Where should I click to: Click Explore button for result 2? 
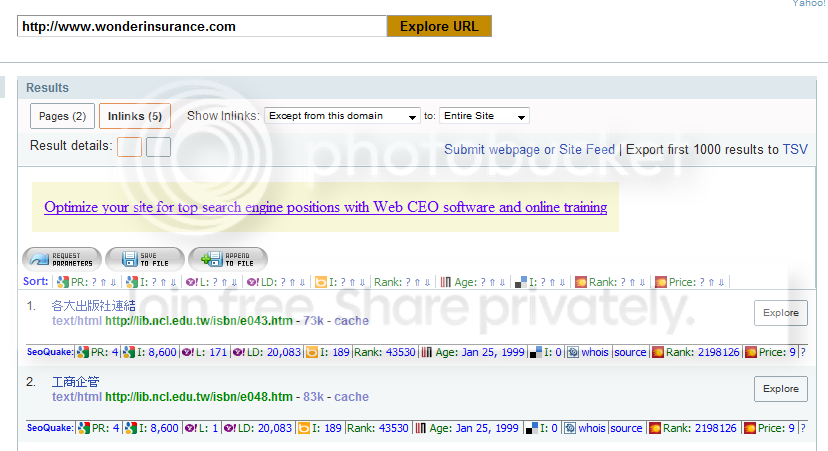pos(780,389)
